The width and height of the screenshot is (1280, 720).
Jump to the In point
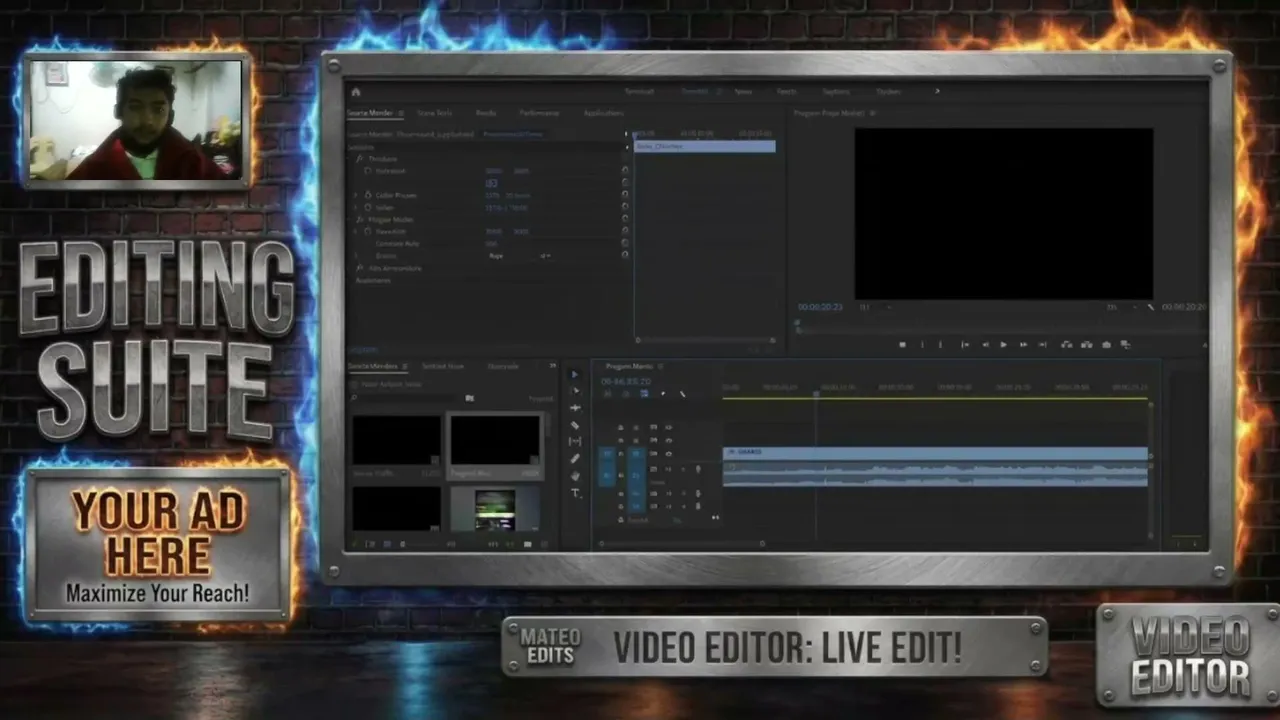964,345
